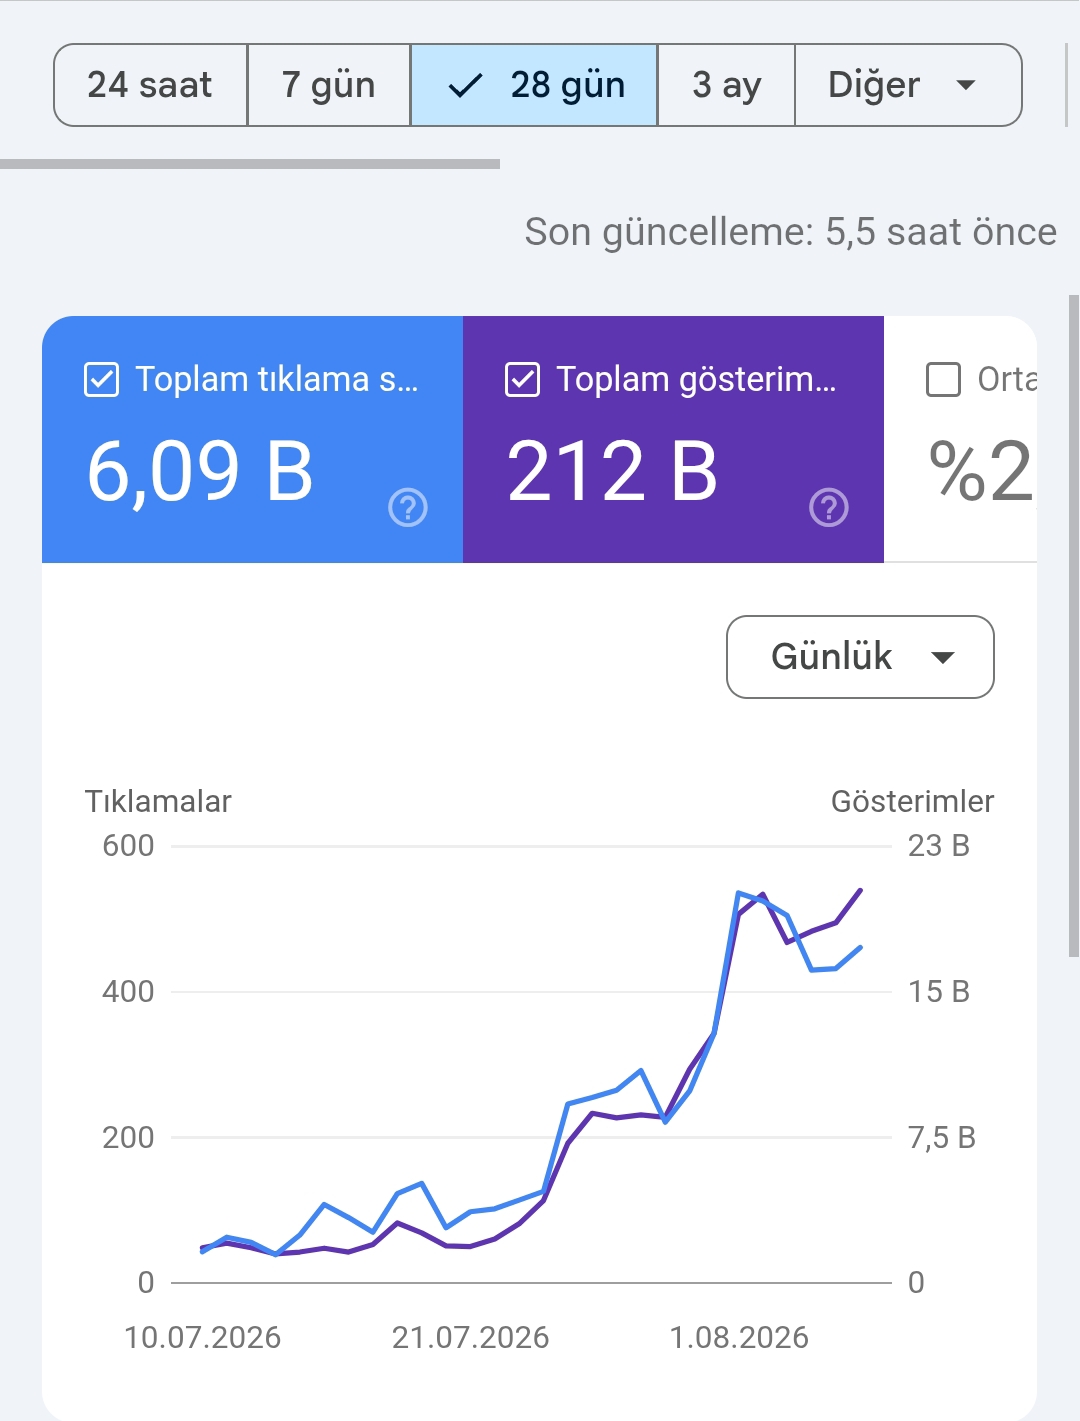Click the vertical scrollbar on right edge

pos(1074,626)
